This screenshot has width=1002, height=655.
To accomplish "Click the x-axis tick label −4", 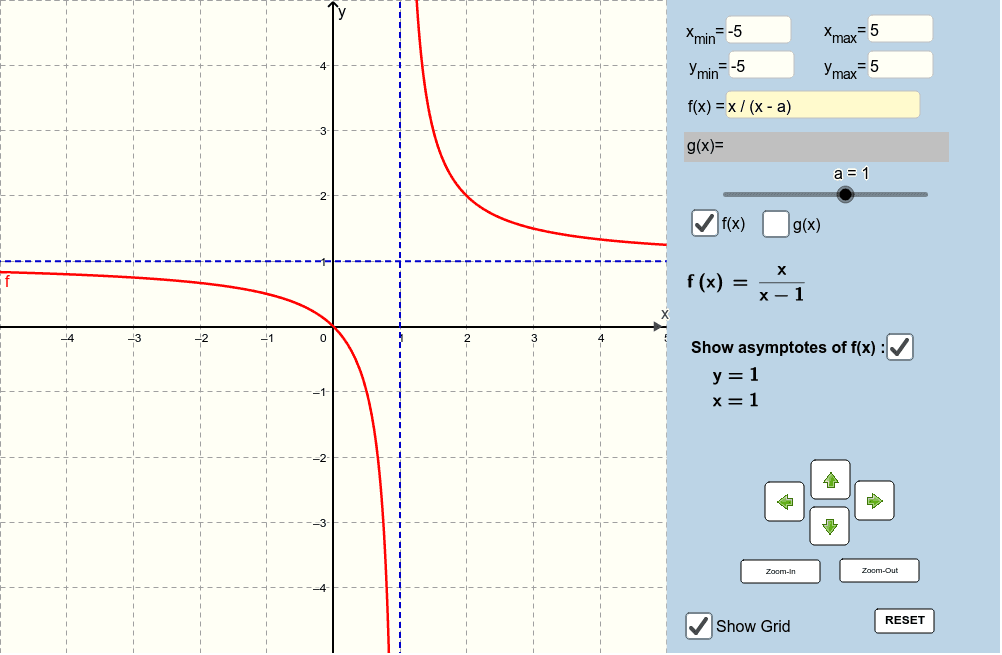I will (x=68, y=339).
